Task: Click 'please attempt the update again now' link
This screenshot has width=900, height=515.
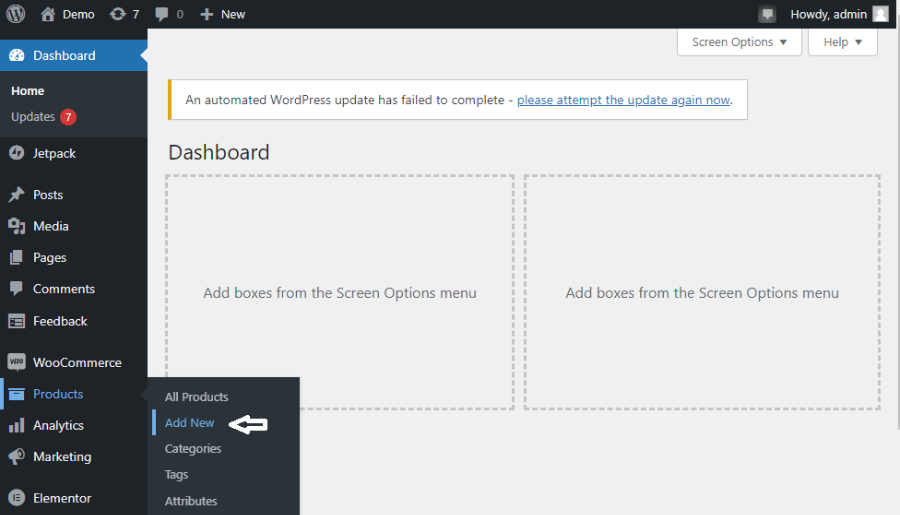Action: click(x=623, y=100)
